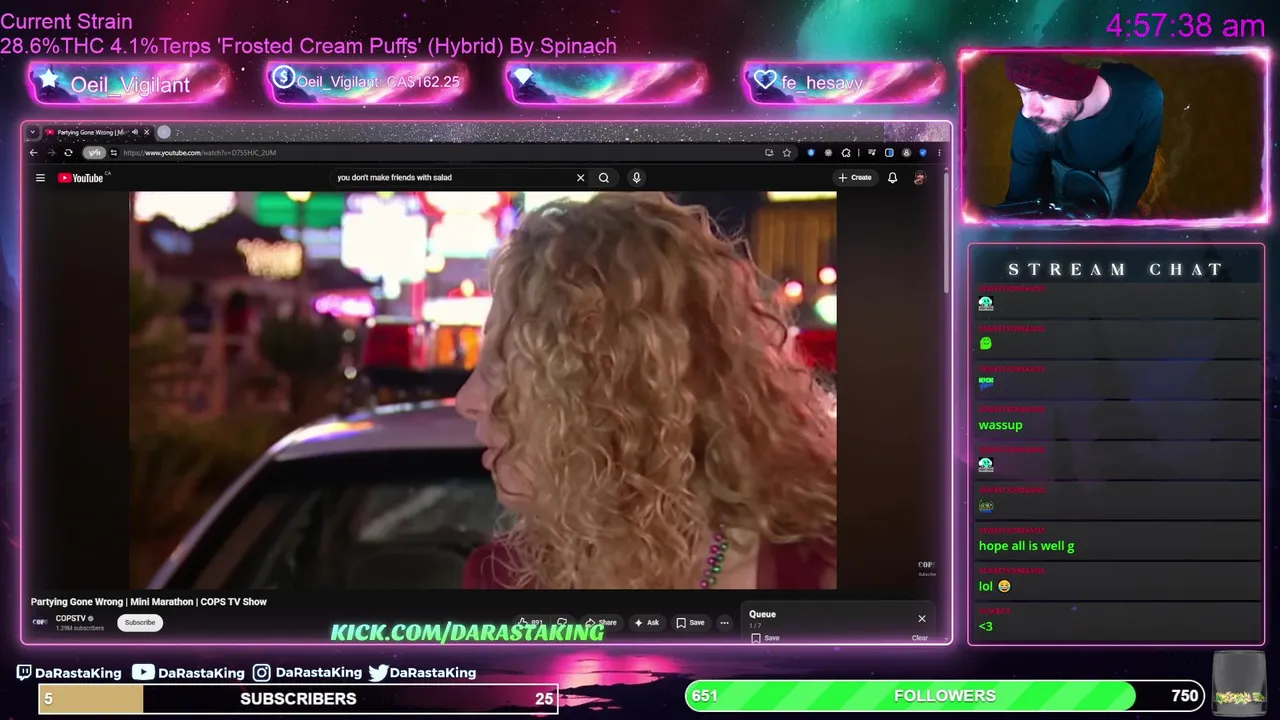Viewport: 1280px width, 720px height.
Task: Close the Partying Gone Wrong tab
Action: (146, 132)
